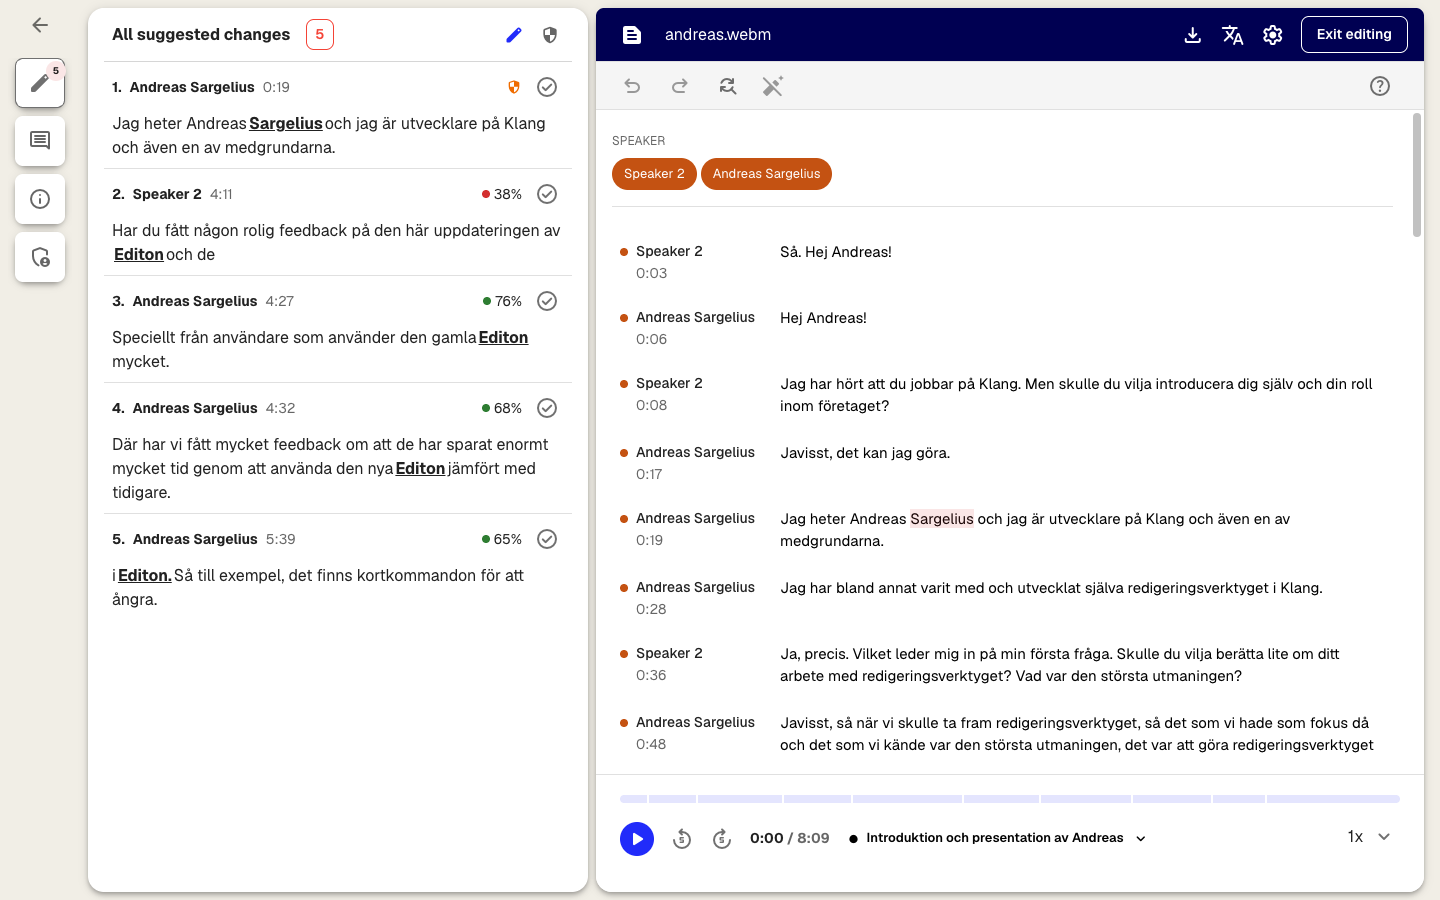Click the 68% confidence indicator
The width and height of the screenshot is (1440, 900).
(502, 408)
